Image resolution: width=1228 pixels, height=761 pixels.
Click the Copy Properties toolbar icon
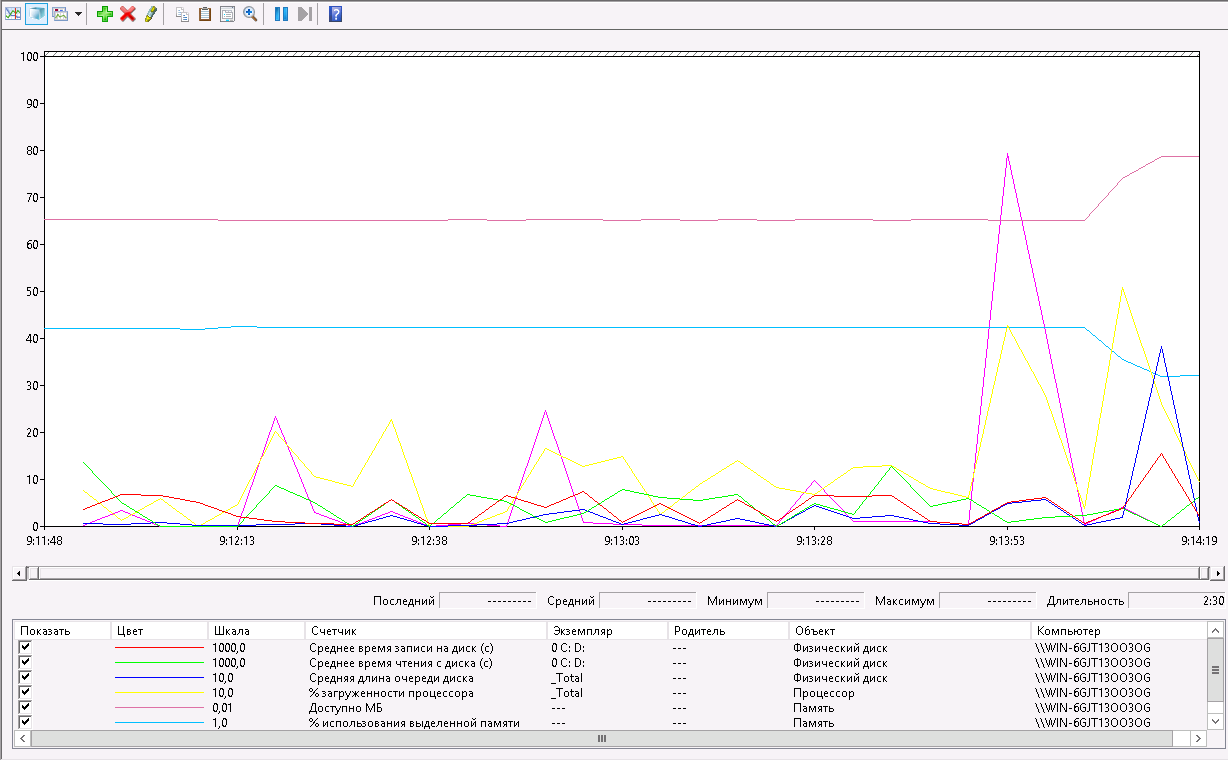[182, 14]
